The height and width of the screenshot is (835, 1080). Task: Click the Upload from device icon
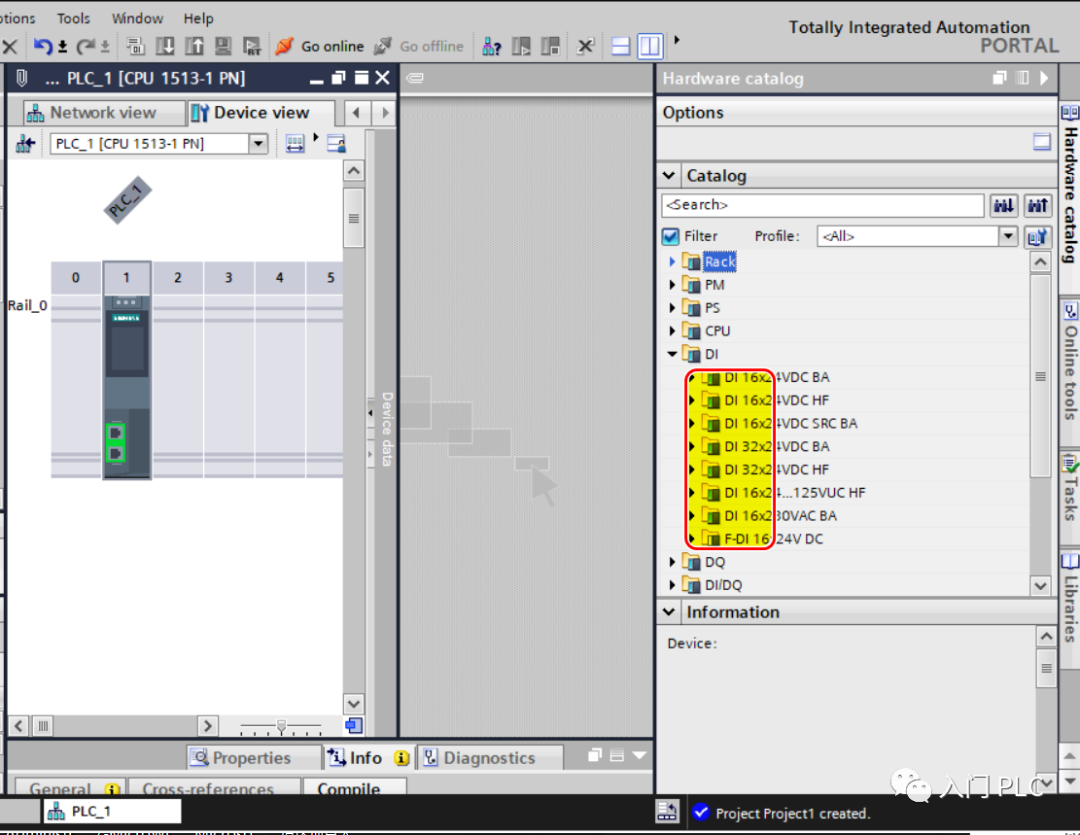click(195, 46)
